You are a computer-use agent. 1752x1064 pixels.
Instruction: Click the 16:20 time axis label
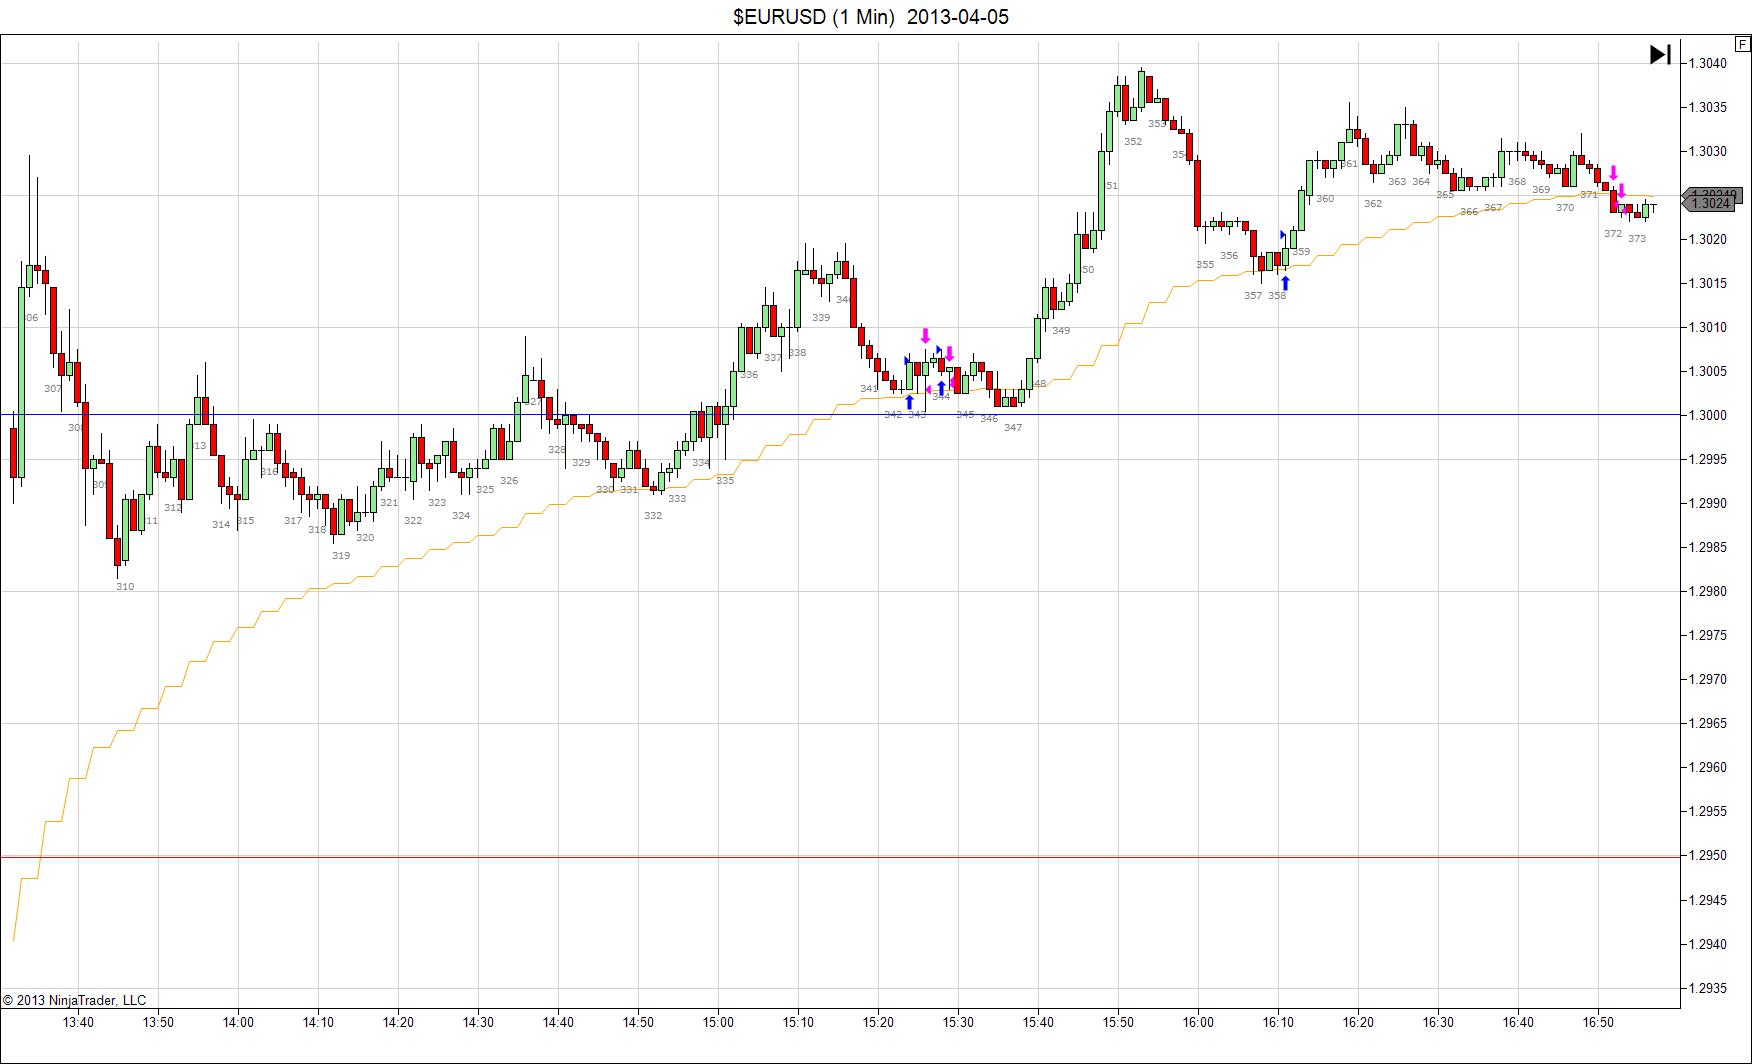click(1358, 1022)
